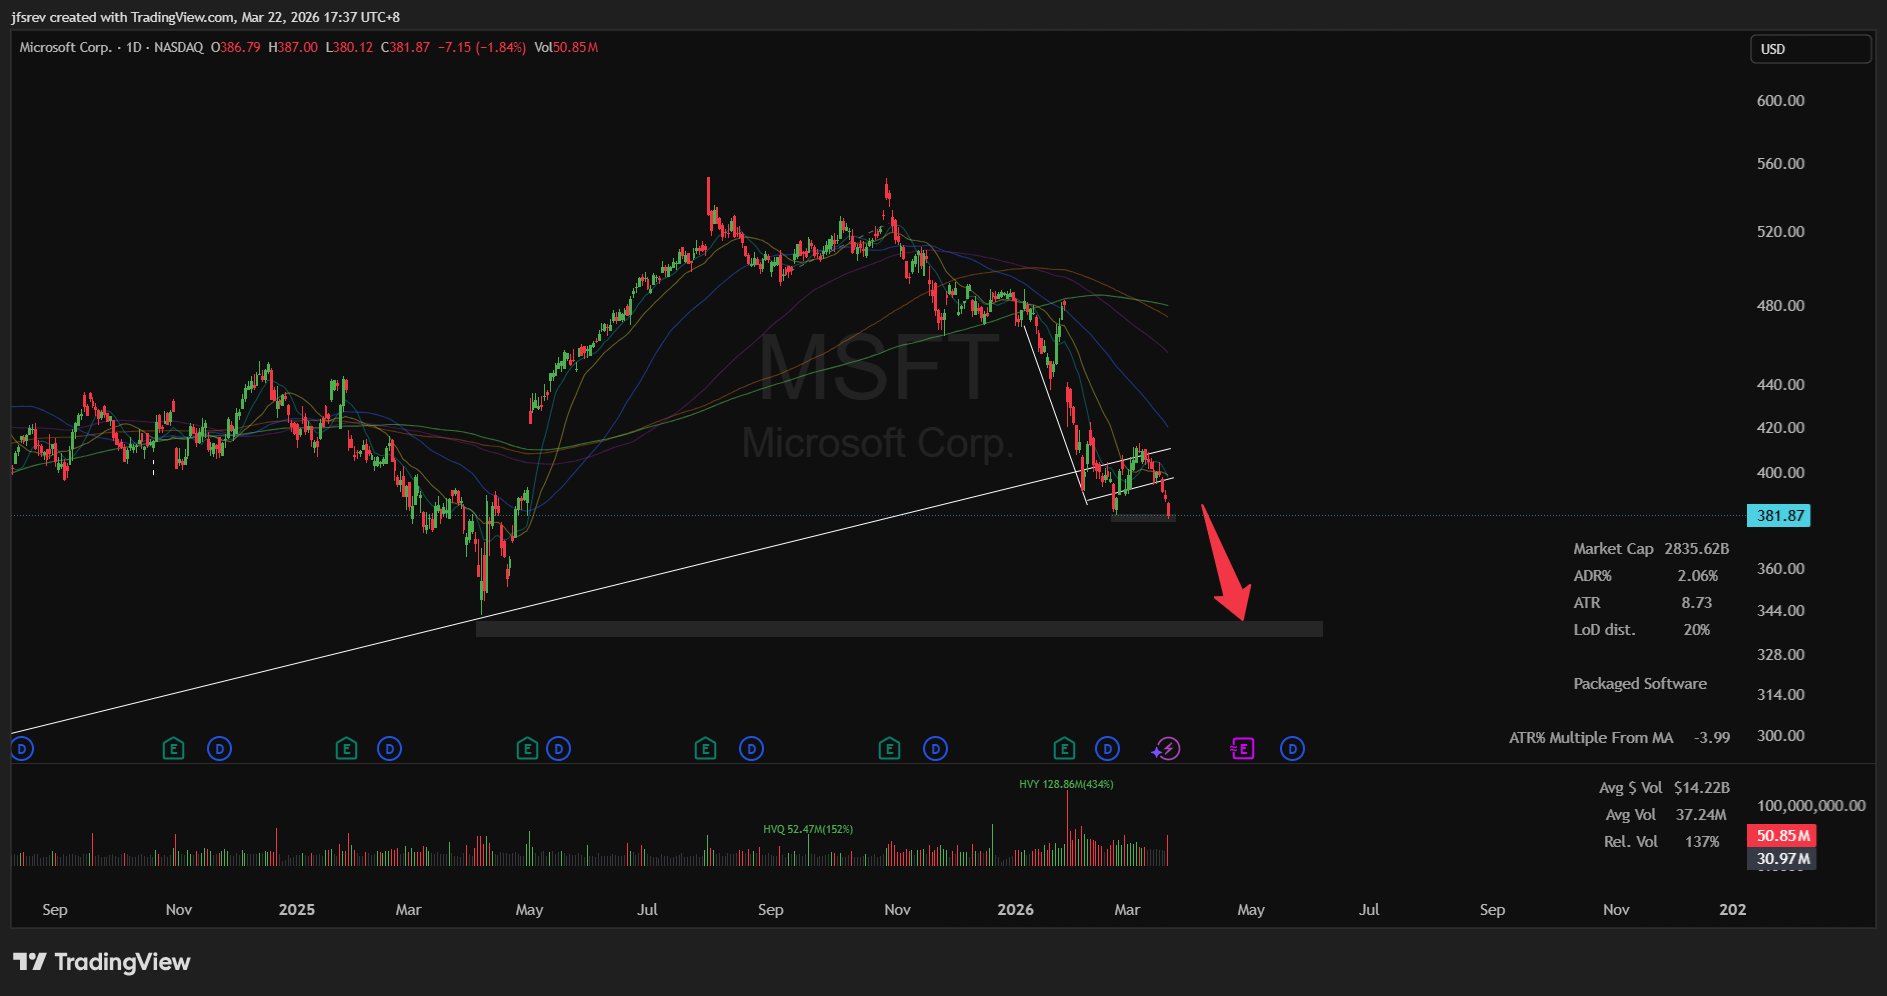Click the 420.00 price axis label
Viewport: 1887px width, 996px height.
[x=1781, y=428]
